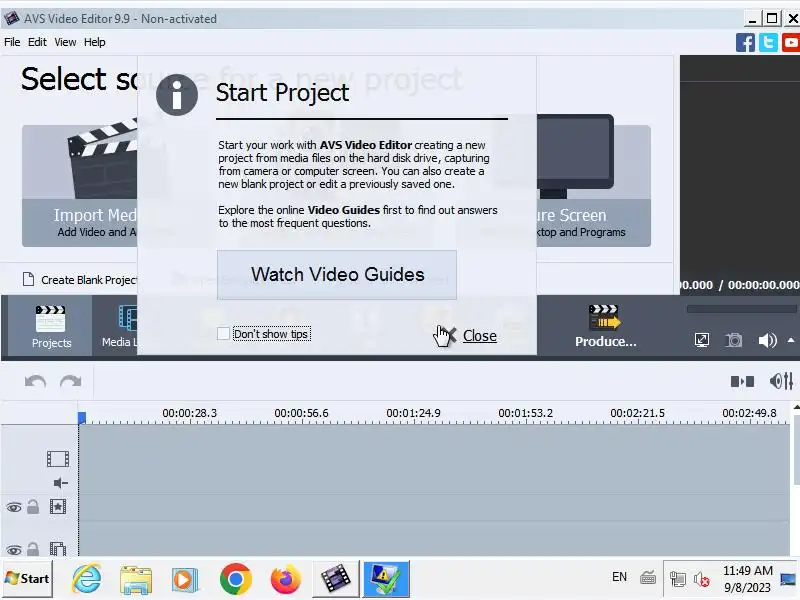Viewport: 800px width, 600px height.
Task: Open File Explorer folder in taskbar
Action: 136,580
